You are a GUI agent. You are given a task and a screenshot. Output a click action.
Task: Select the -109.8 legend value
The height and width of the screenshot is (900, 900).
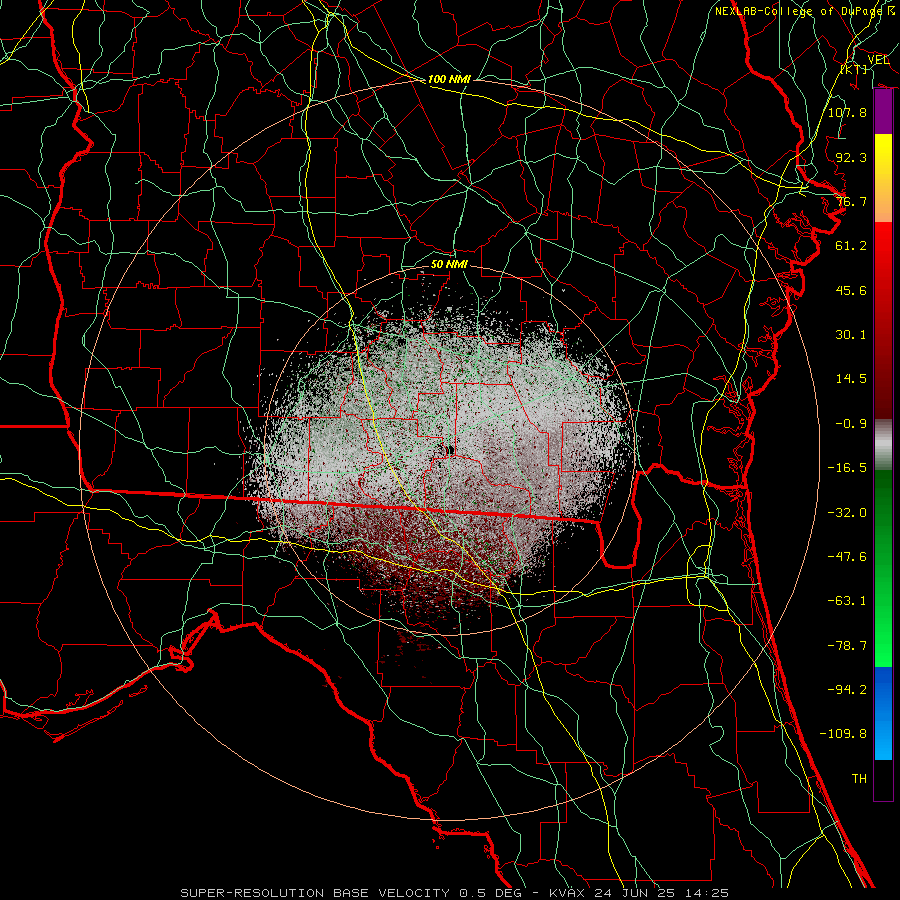tap(843, 734)
